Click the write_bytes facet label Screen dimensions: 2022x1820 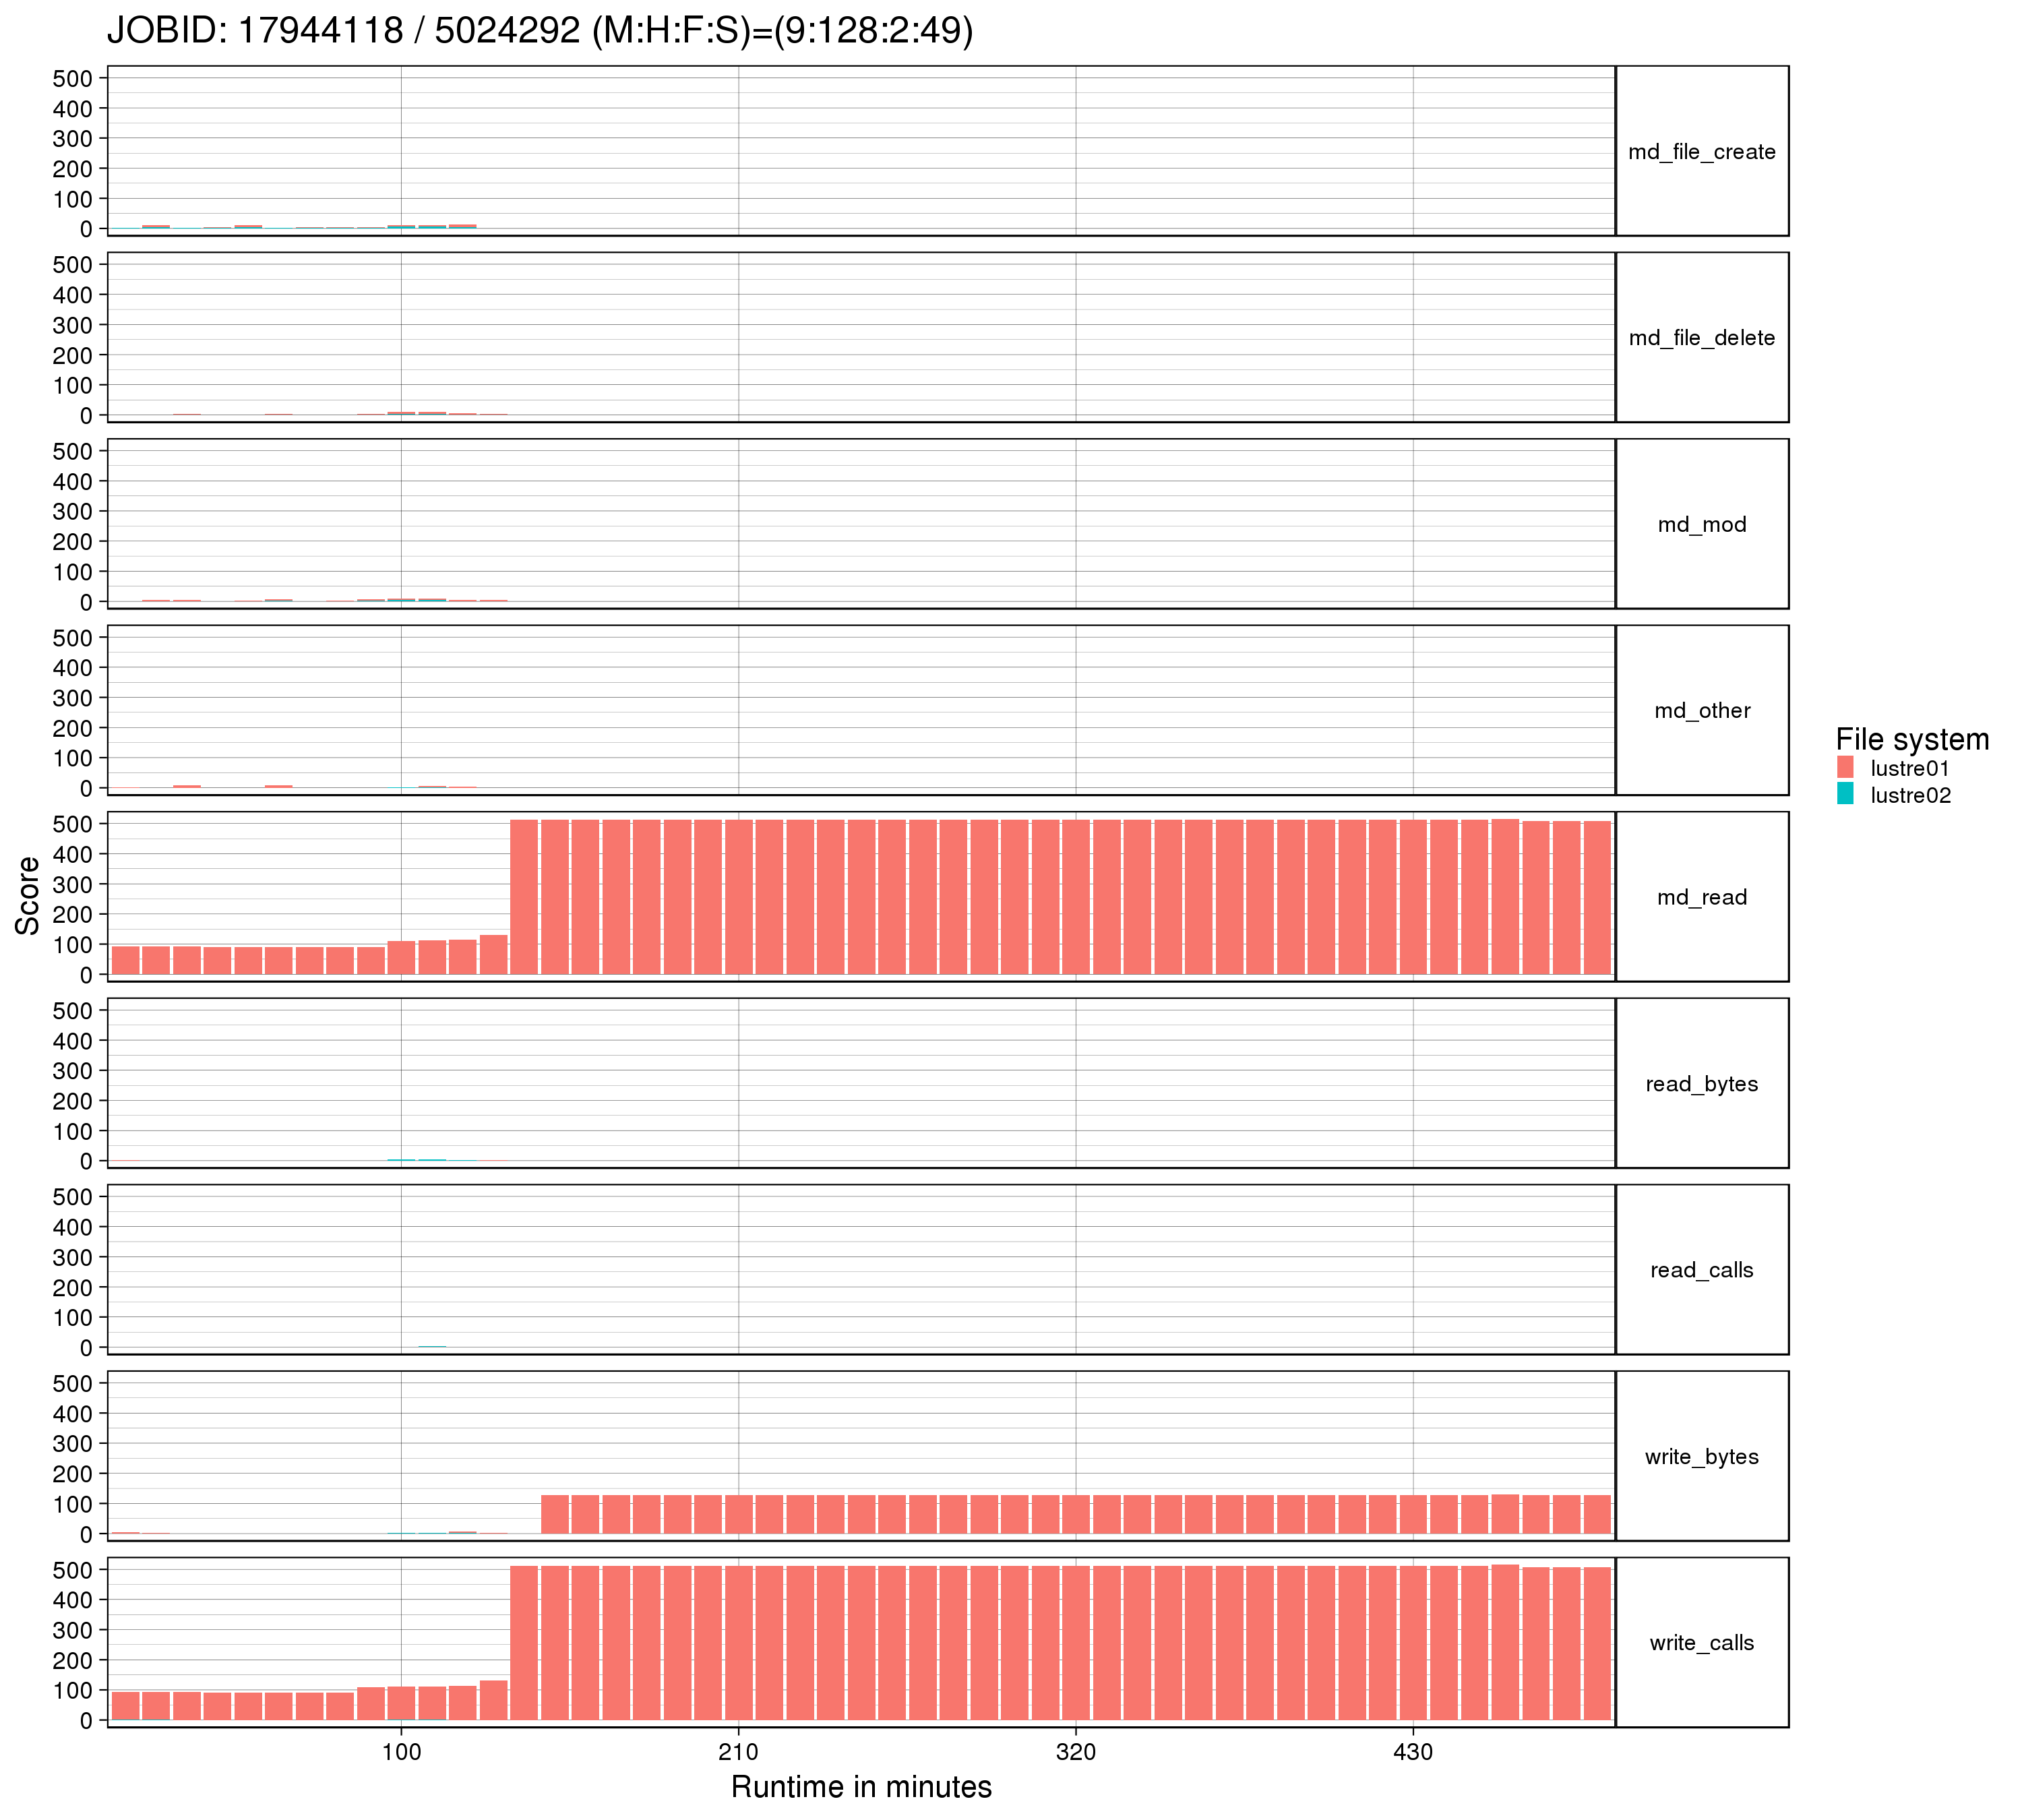tap(1701, 1457)
